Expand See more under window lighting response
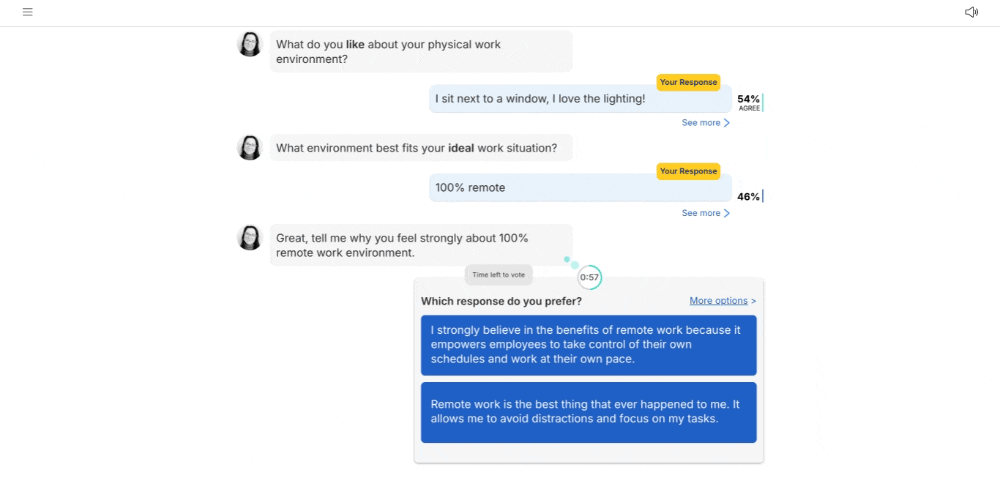 click(x=705, y=123)
